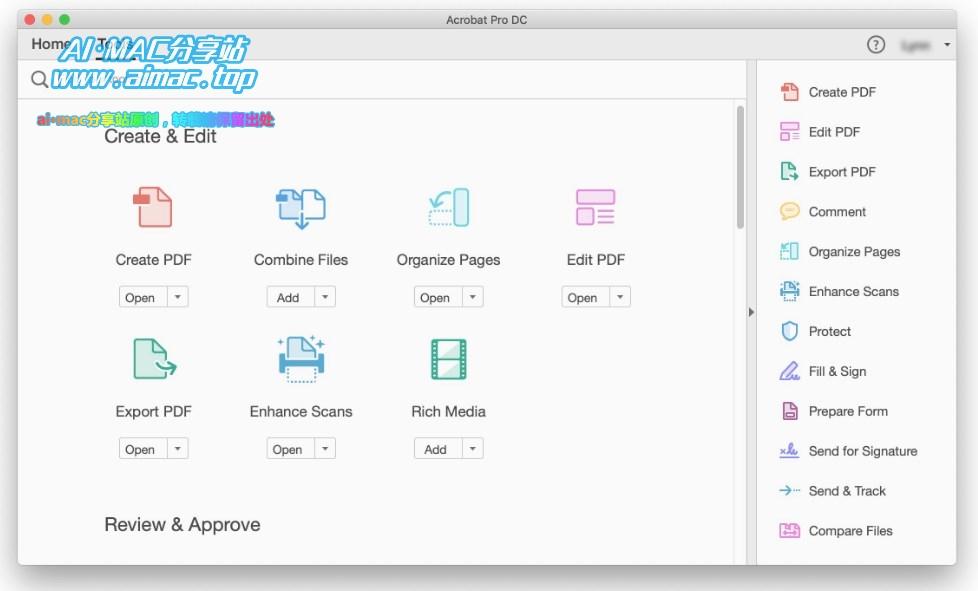Select Create PDF icon in right sidebar
978x591 pixels.
pos(790,92)
